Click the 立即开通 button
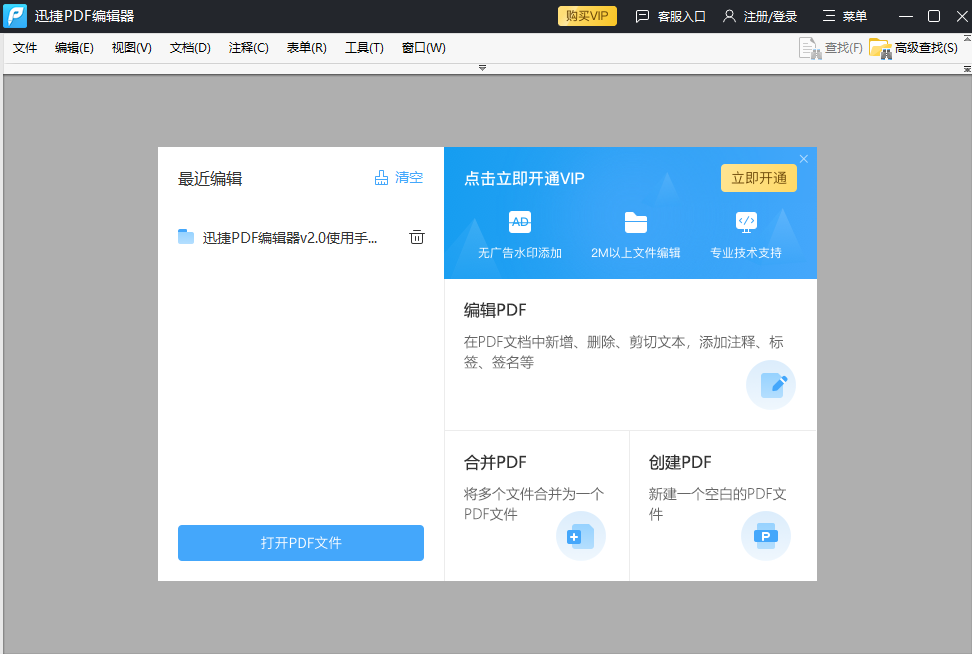The width and height of the screenshot is (972, 654). click(759, 179)
